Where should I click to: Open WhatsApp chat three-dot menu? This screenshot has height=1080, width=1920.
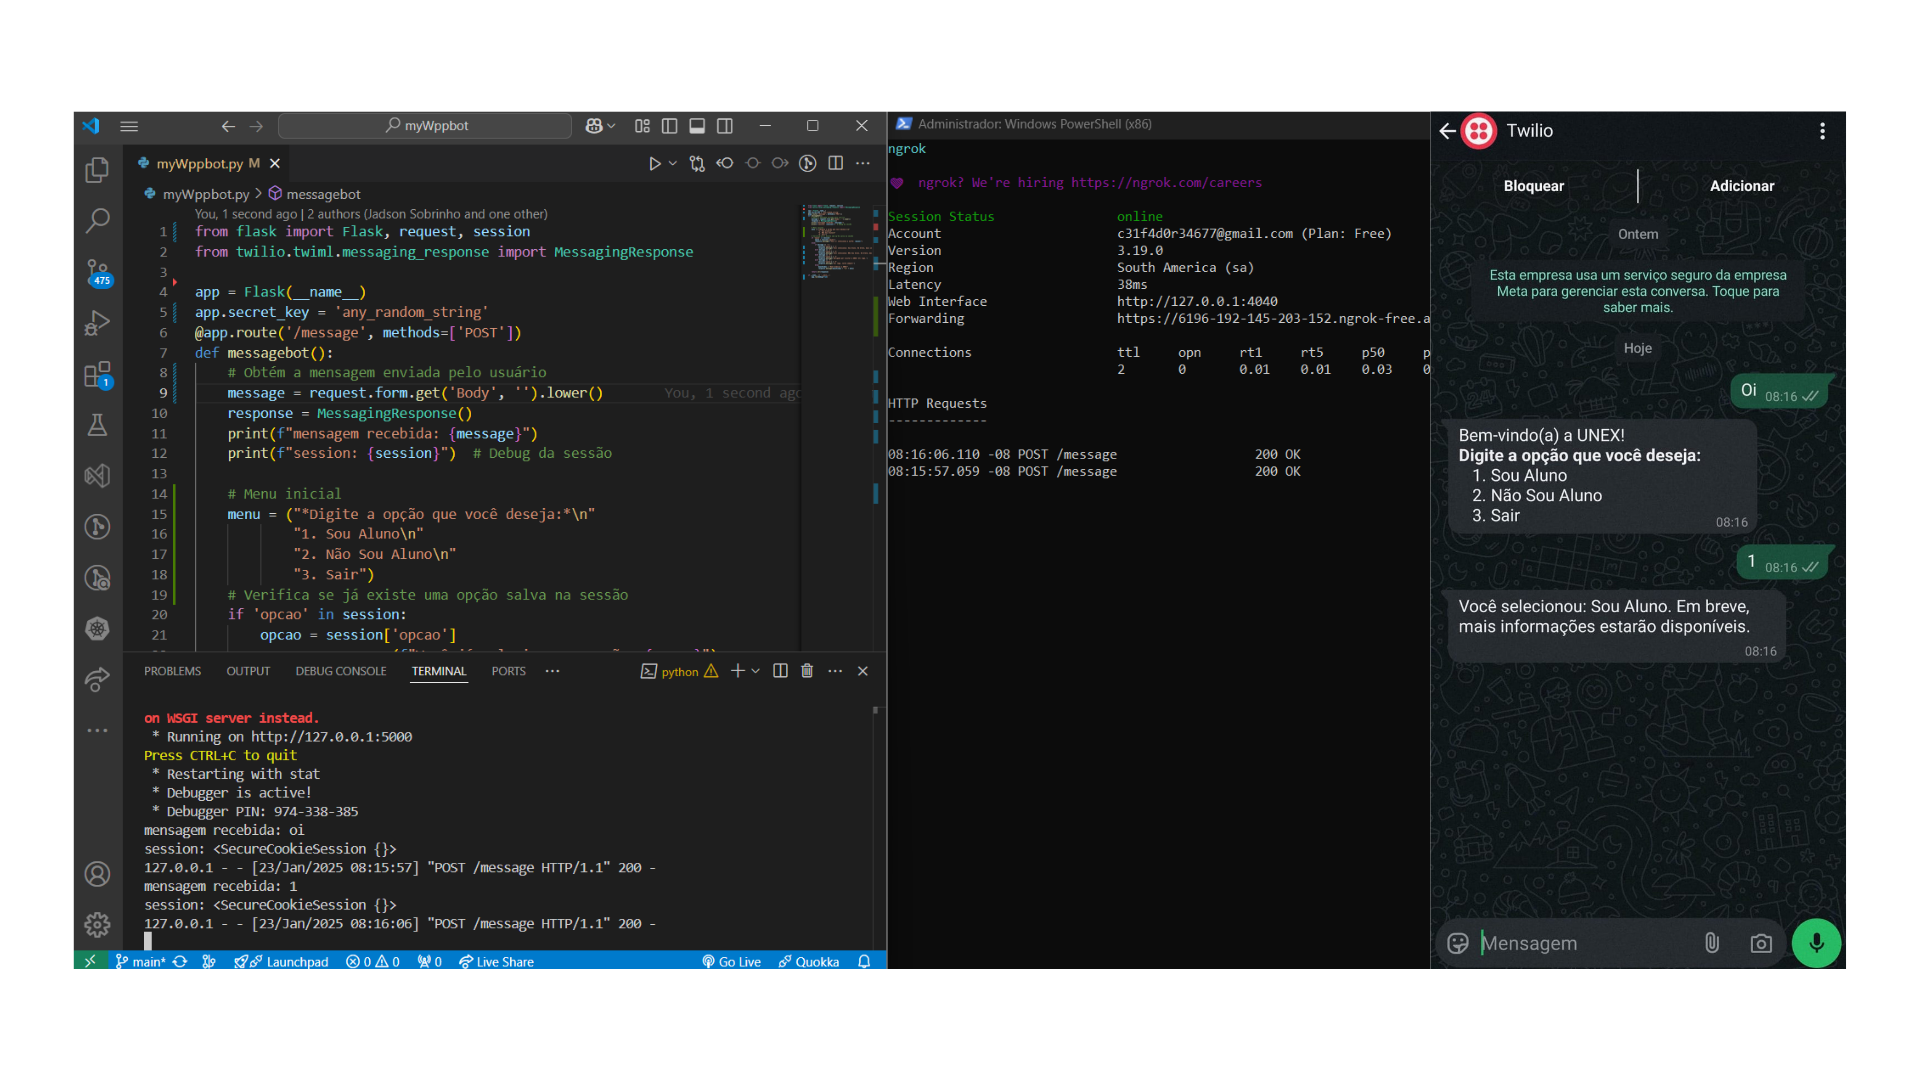1822,131
